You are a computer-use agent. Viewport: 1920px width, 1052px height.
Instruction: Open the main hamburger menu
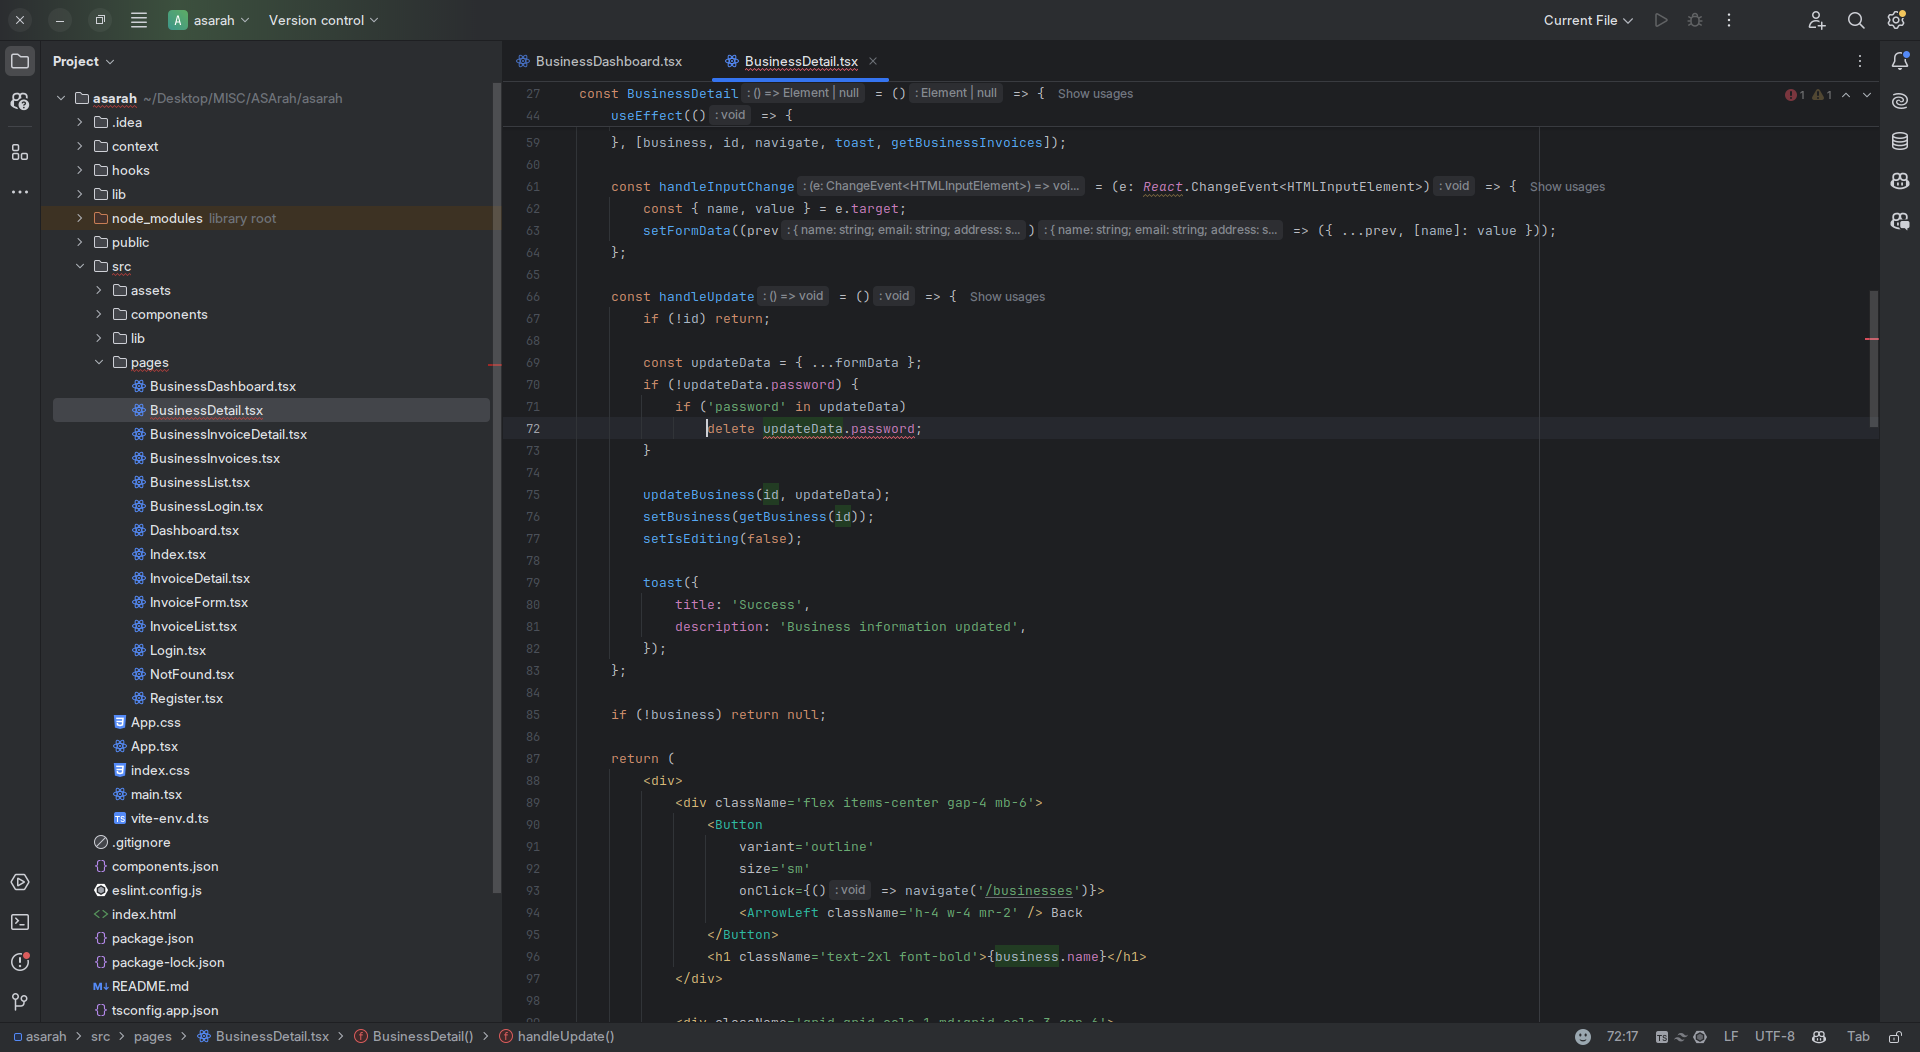click(x=139, y=20)
